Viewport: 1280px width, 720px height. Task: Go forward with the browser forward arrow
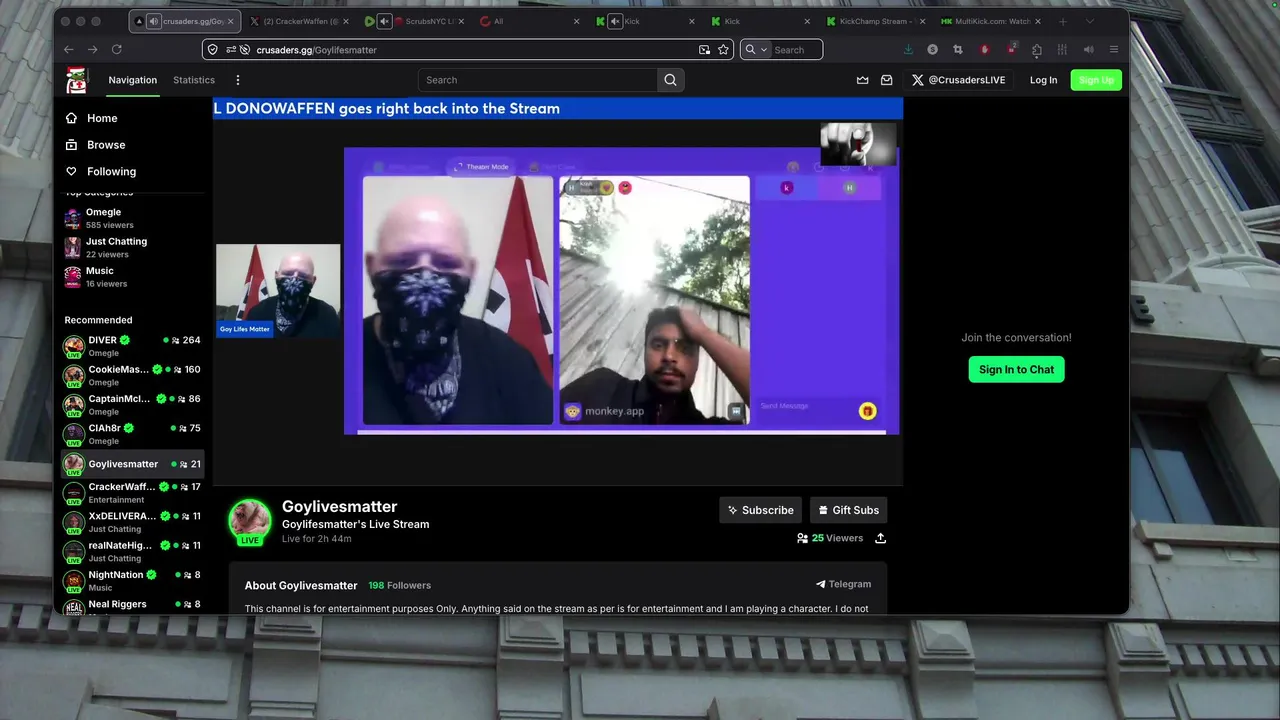92,49
